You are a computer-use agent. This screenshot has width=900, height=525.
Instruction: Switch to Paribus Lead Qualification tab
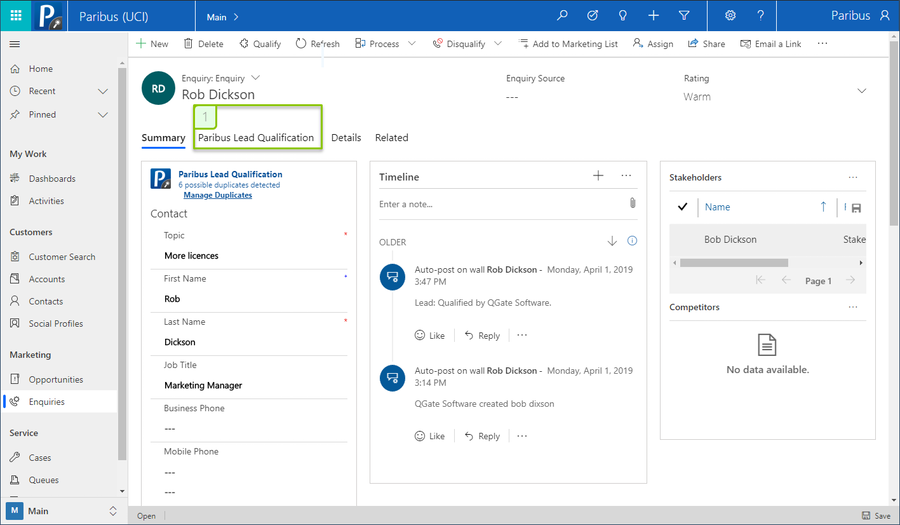click(256, 138)
